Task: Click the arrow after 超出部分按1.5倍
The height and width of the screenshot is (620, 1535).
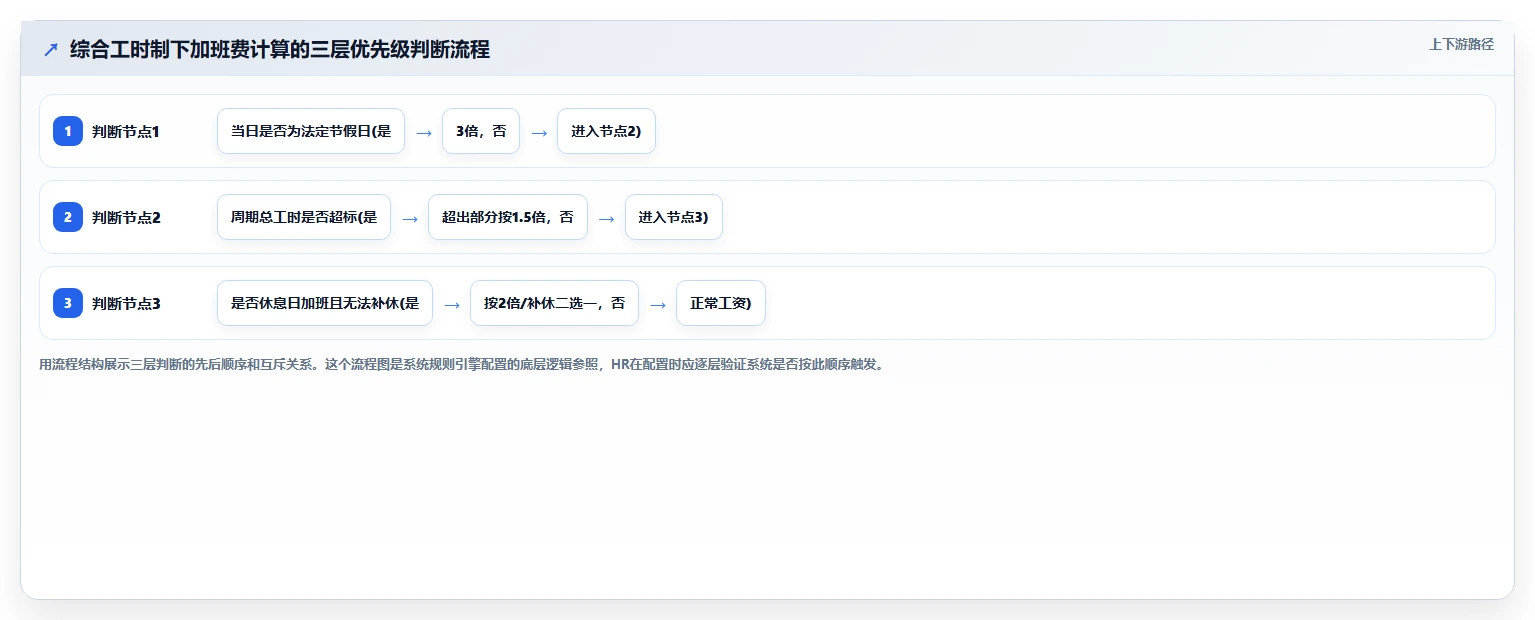Action: pos(607,218)
